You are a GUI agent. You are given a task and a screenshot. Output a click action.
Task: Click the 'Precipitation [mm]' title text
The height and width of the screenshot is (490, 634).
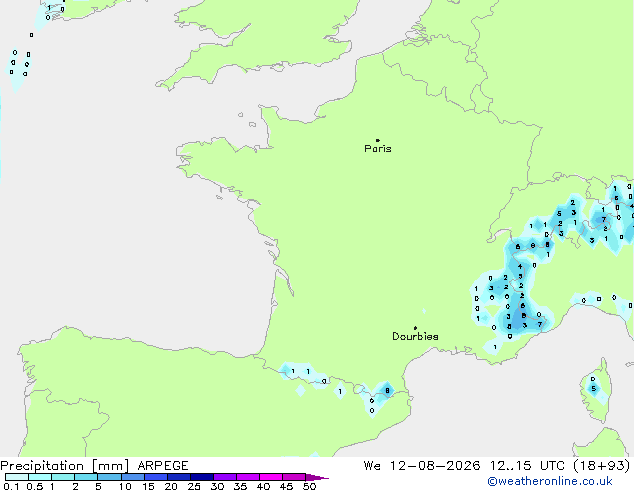(x=65, y=466)
